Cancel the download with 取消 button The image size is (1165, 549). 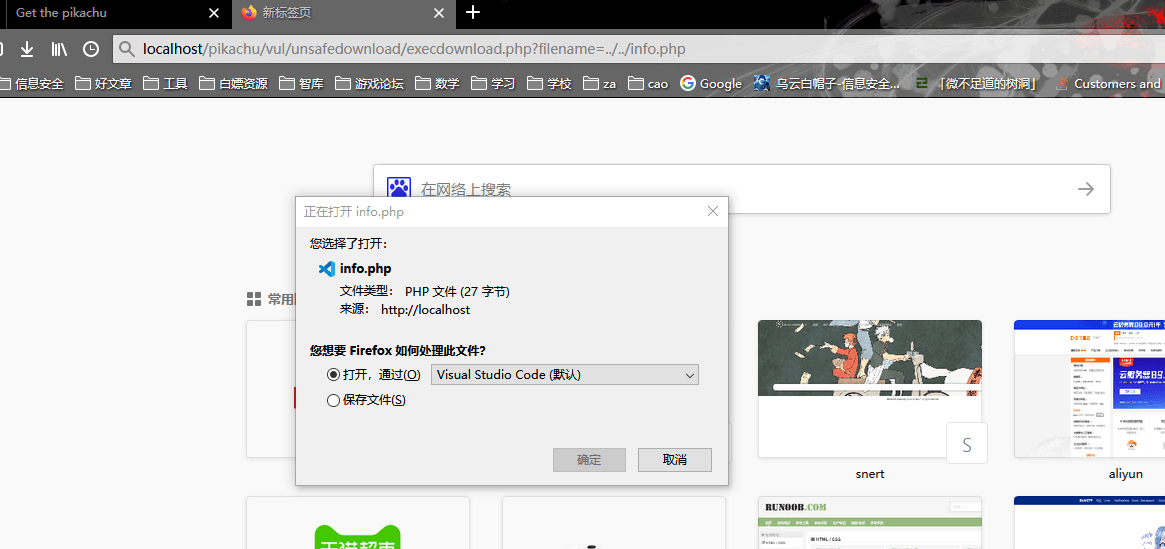coord(675,460)
